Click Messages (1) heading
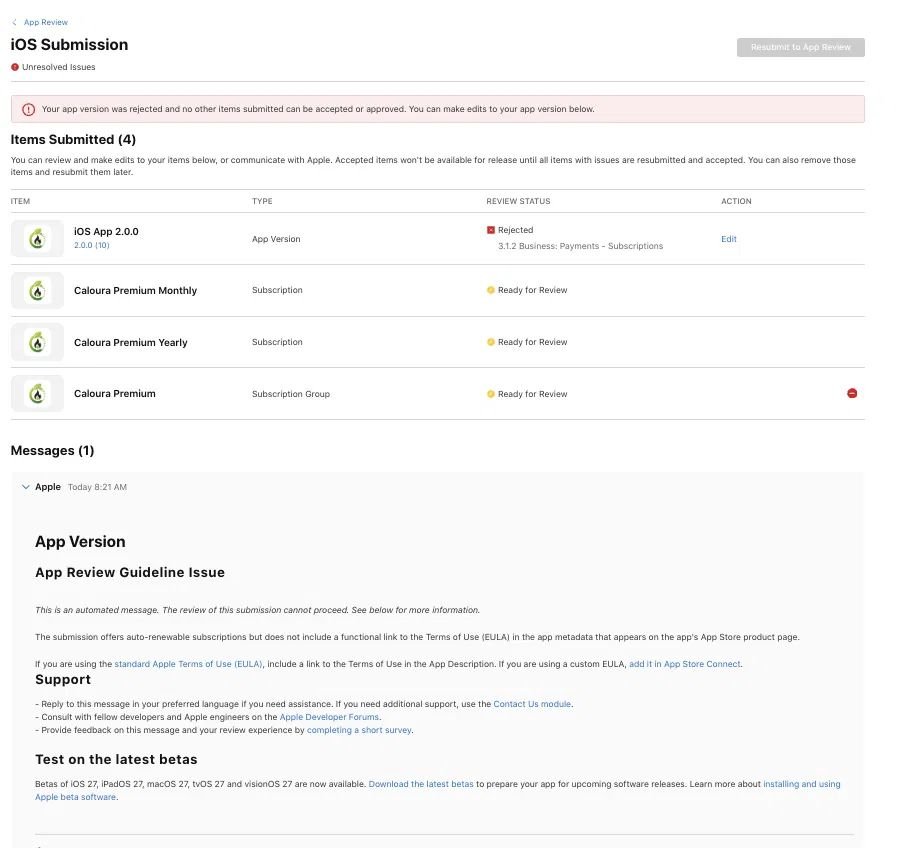 point(52,451)
